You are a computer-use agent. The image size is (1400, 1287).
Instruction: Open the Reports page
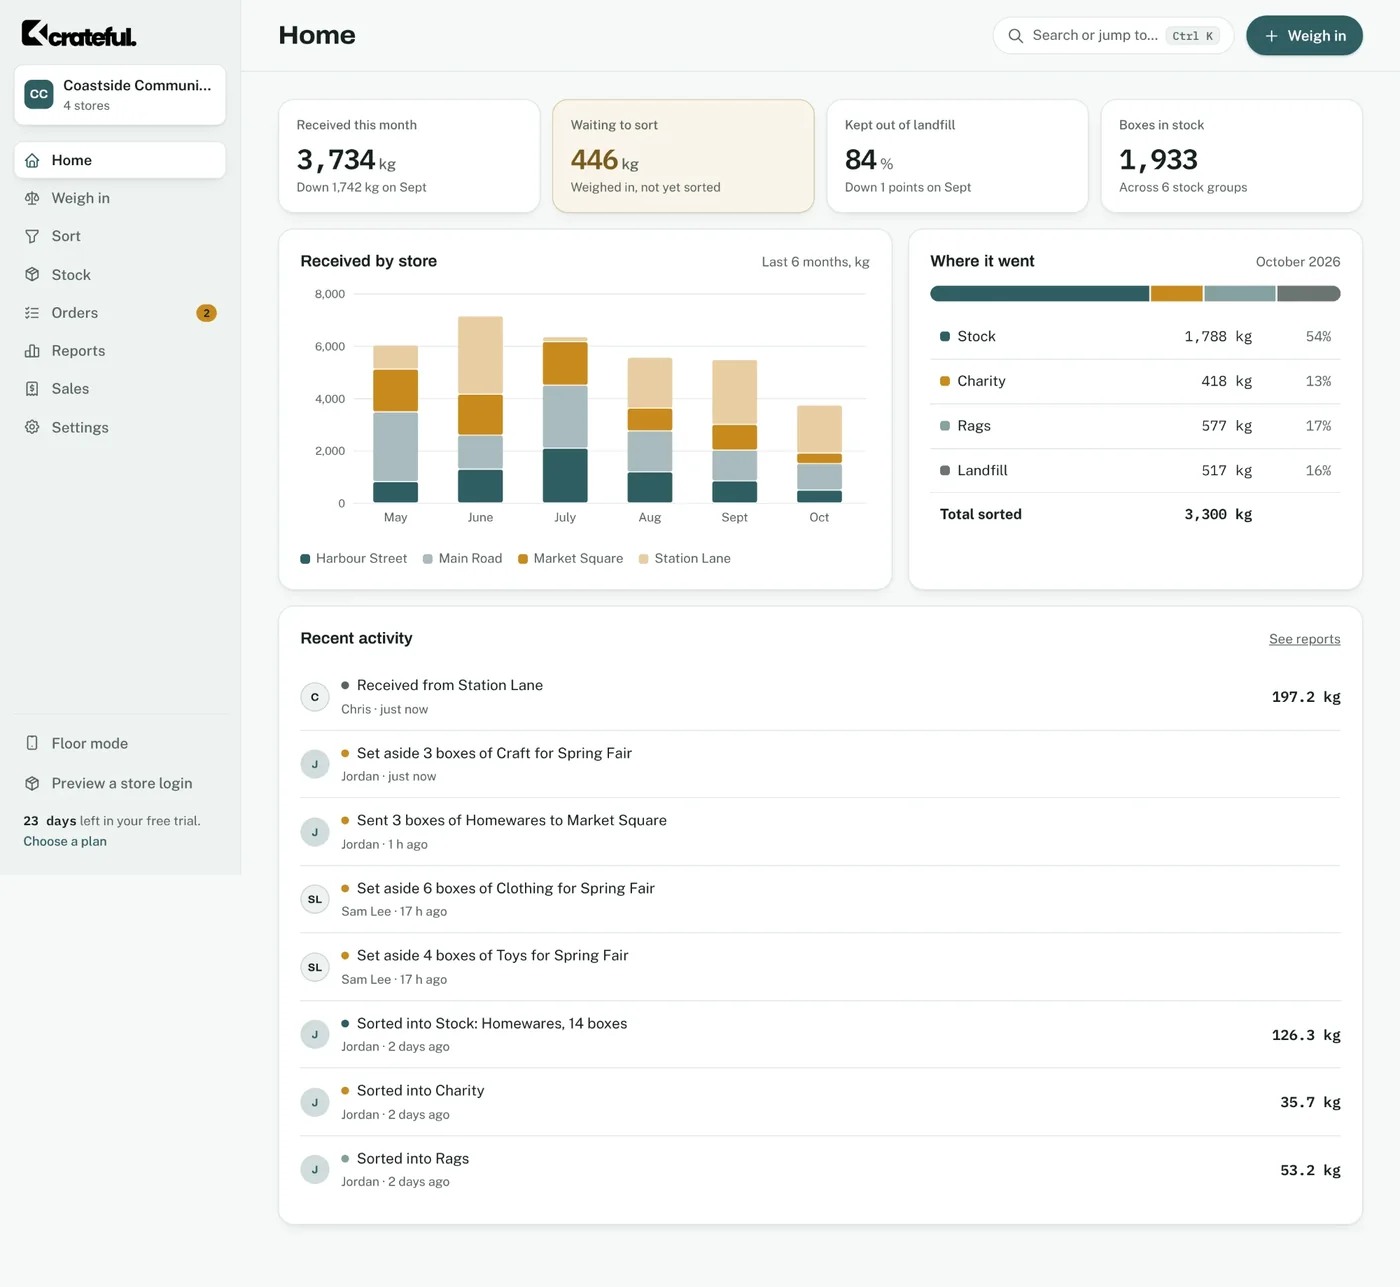(x=120, y=351)
